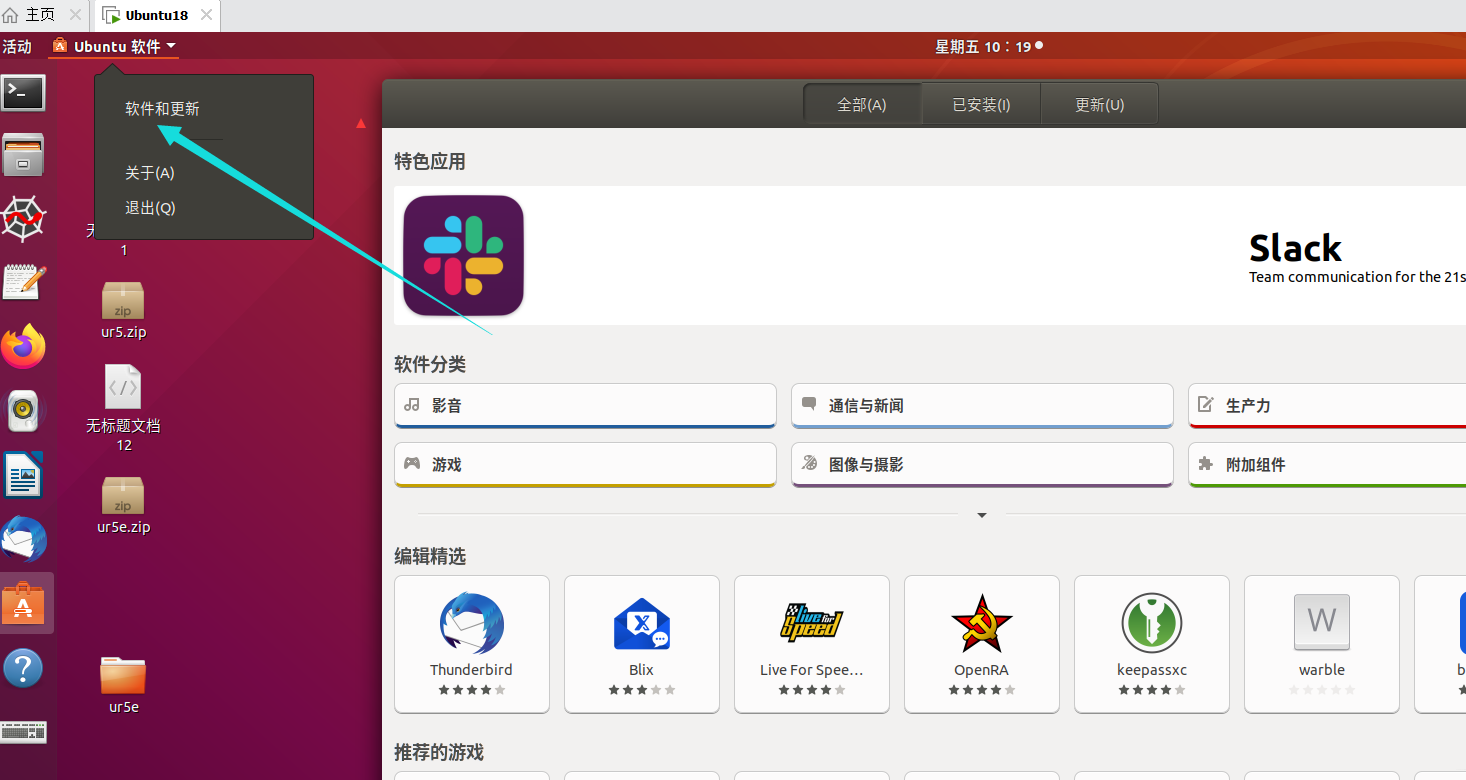Screen dimensions: 1466x780
Task: Open the Ubuntu 软件 application menu
Action: pos(114,46)
